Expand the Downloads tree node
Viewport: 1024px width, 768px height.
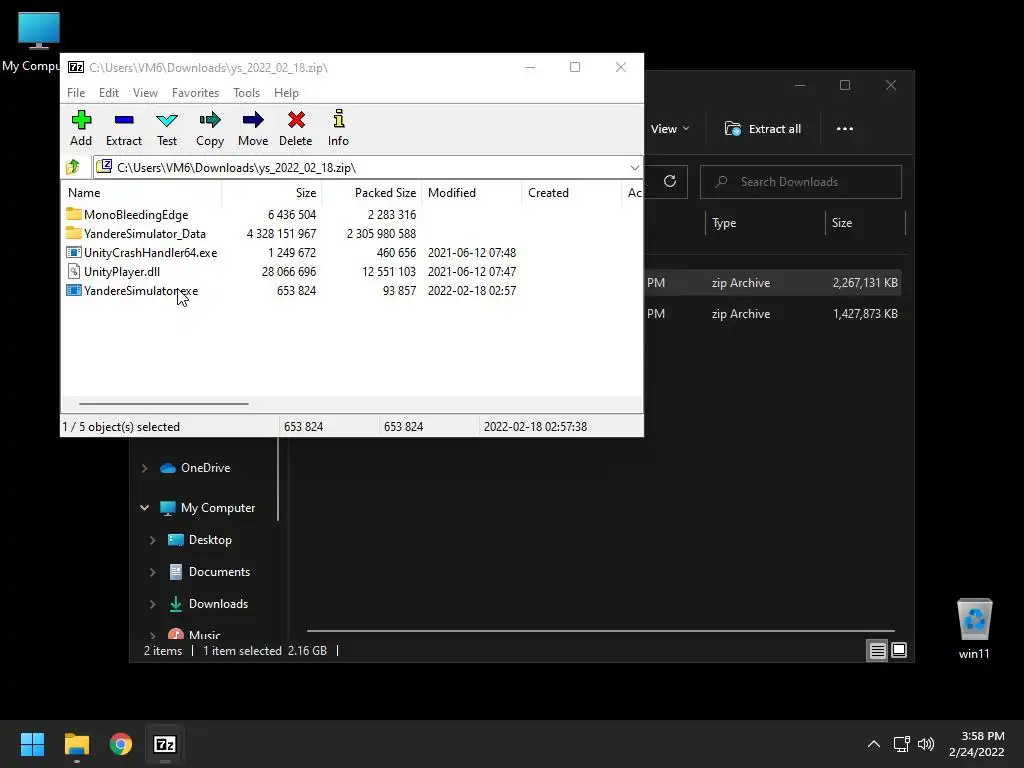pyautogui.click(x=152, y=604)
